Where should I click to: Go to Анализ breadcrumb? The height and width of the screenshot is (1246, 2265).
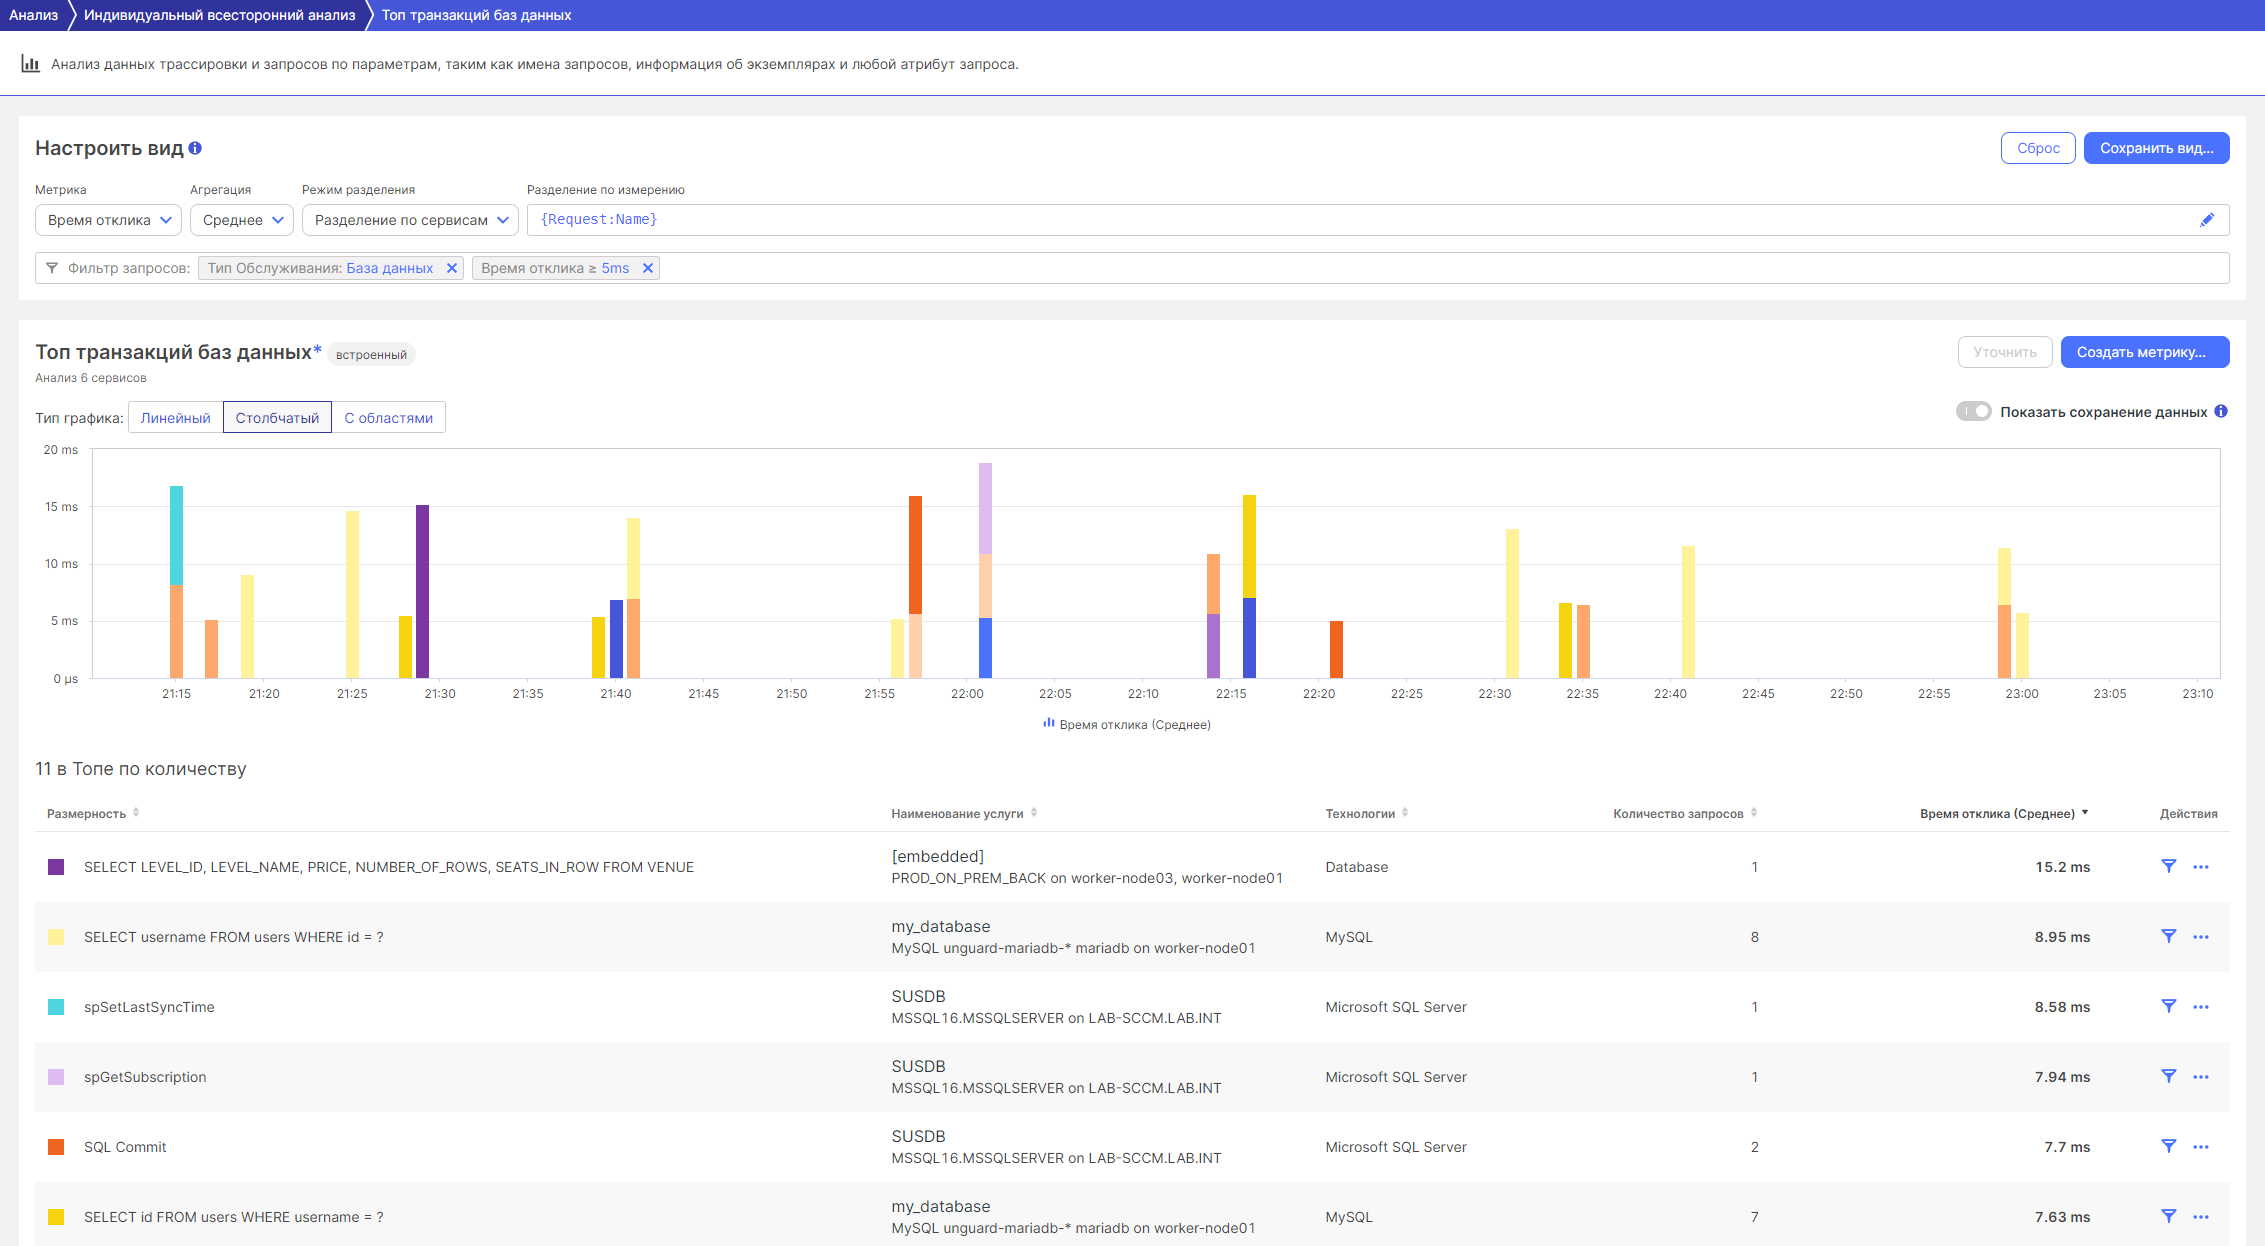33,15
